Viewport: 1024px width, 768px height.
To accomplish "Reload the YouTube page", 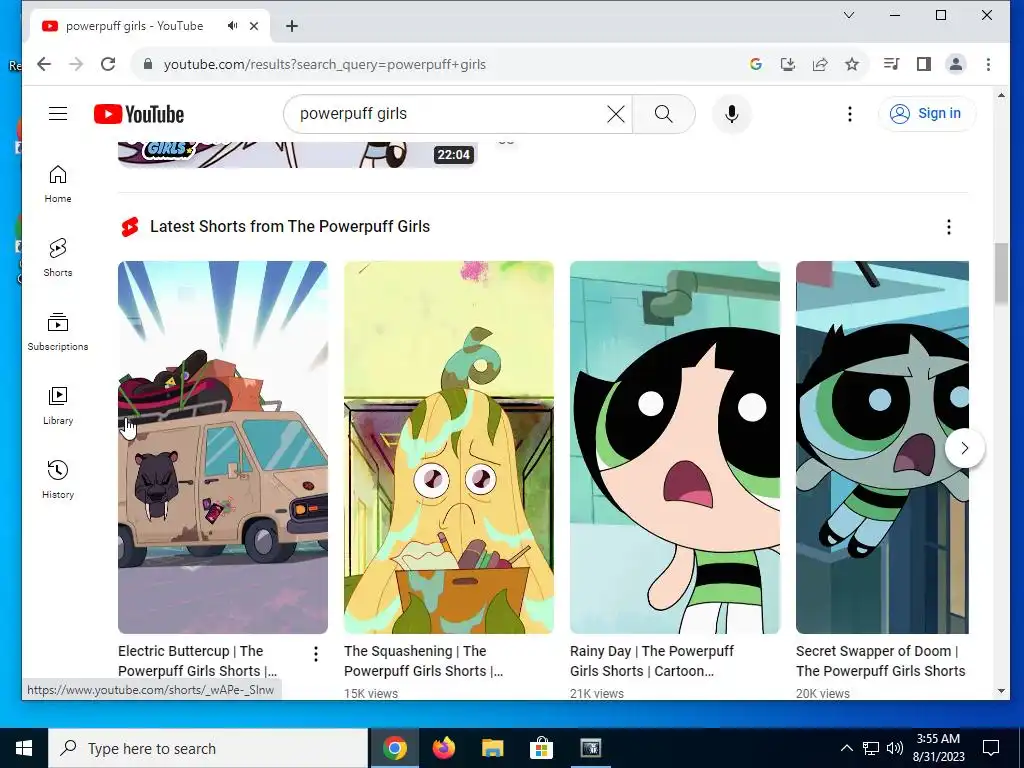I will click(x=108, y=64).
